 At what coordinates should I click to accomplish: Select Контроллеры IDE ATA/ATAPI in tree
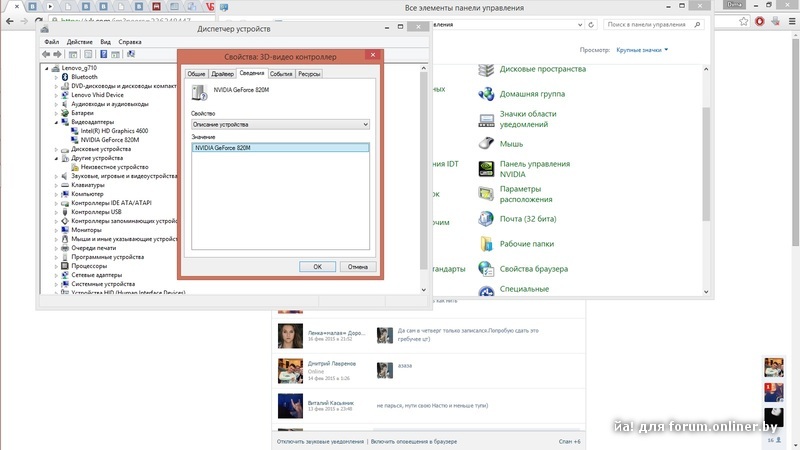click(x=111, y=203)
